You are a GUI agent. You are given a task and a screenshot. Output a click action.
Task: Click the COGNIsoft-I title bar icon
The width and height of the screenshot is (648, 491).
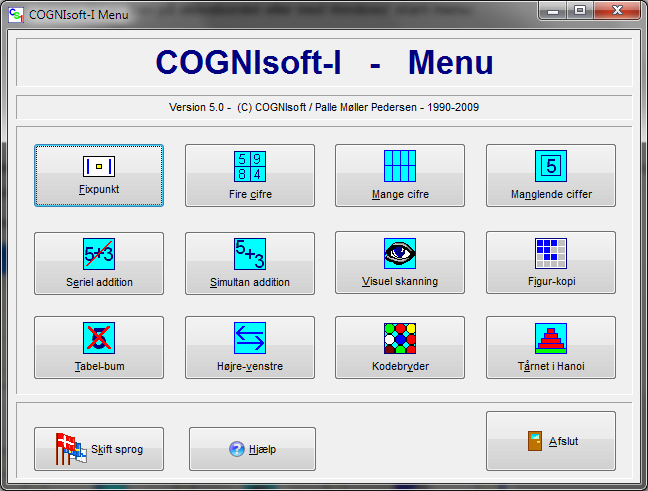click(x=16, y=14)
